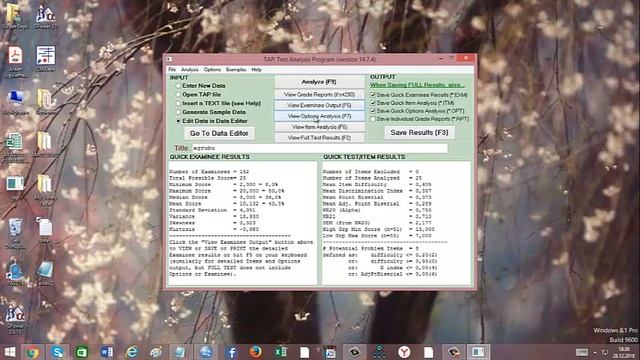Click inside Quick Examinee Results text box

pos(243,223)
